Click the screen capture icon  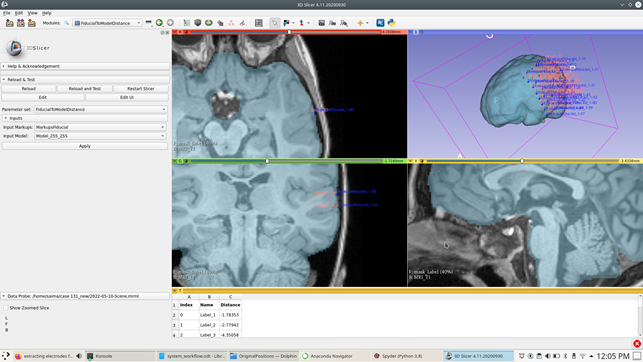pyautogui.click(x=322, y=23)
